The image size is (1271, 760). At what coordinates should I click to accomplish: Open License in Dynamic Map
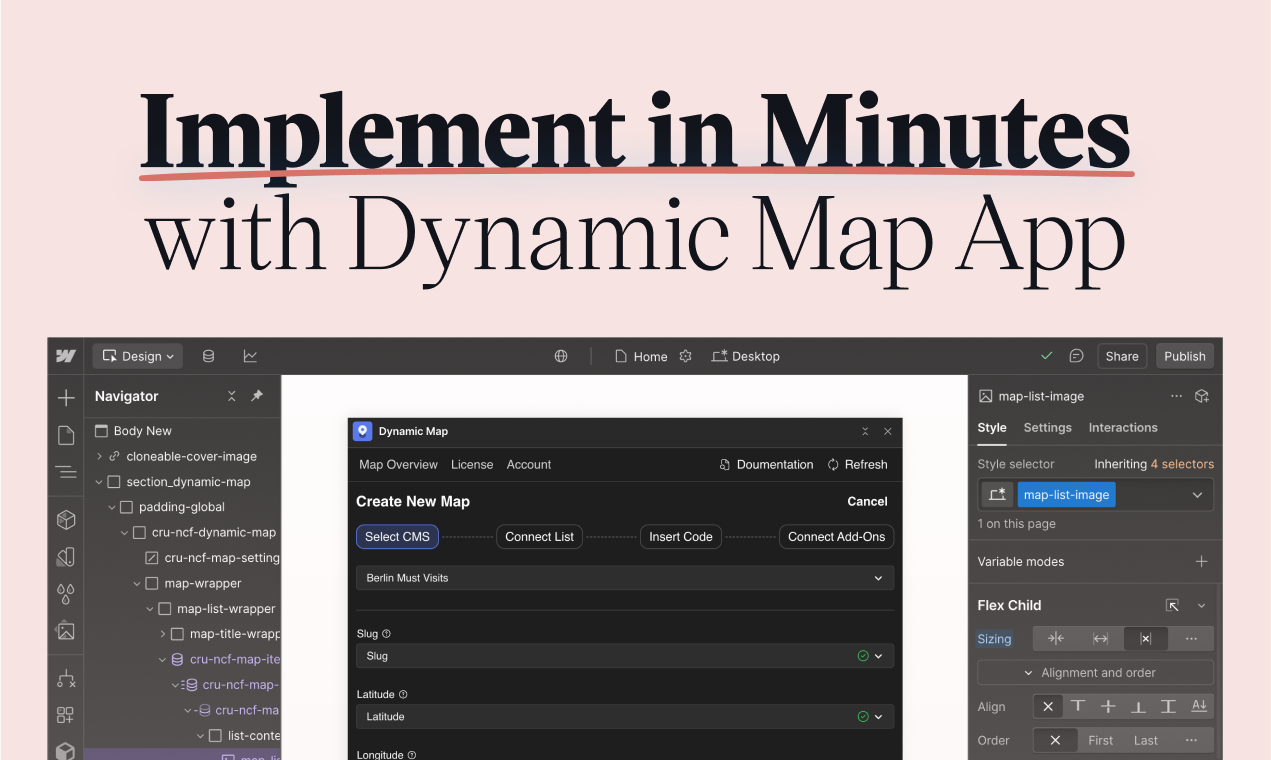point(472,464)
